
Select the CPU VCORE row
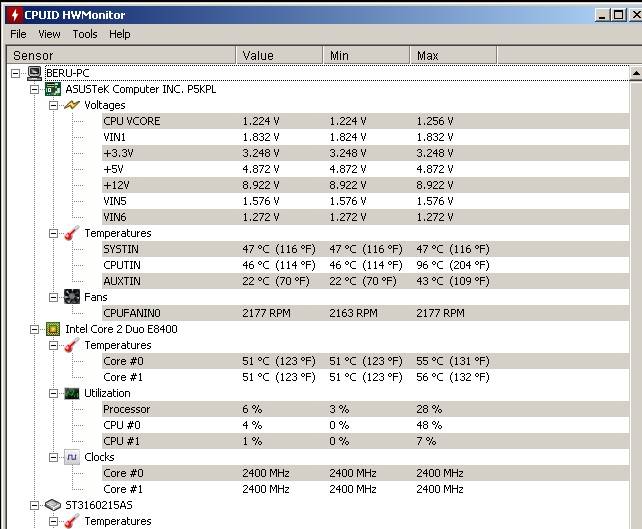point(365,121)
